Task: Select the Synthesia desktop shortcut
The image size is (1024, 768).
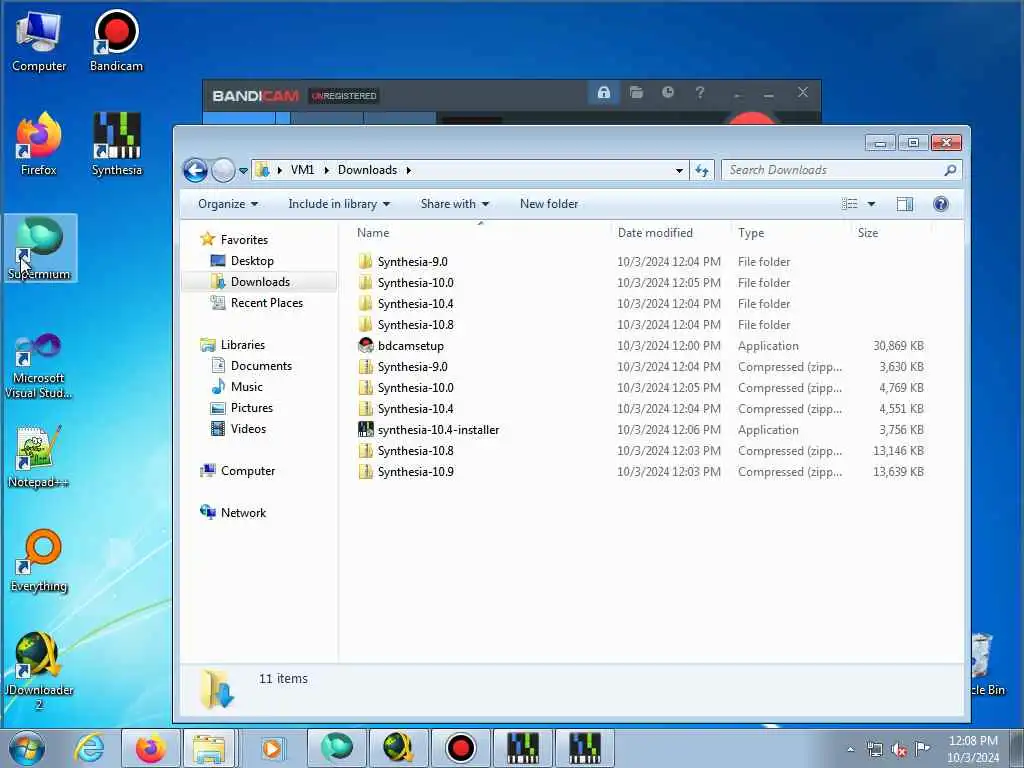Action: [x=116, y=145]
